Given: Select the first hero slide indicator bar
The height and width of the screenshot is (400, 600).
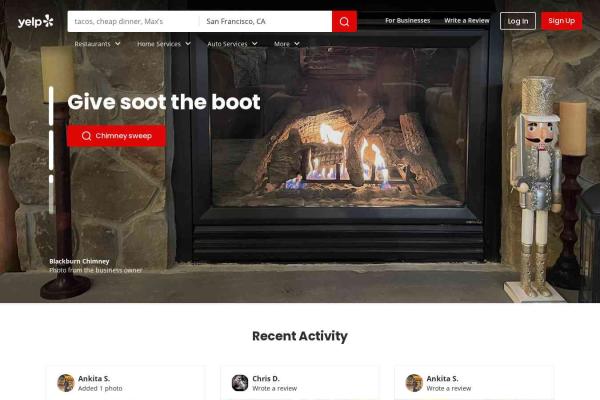Looking at the screenshot, I should pyautogui.click(x=51, y=106).
